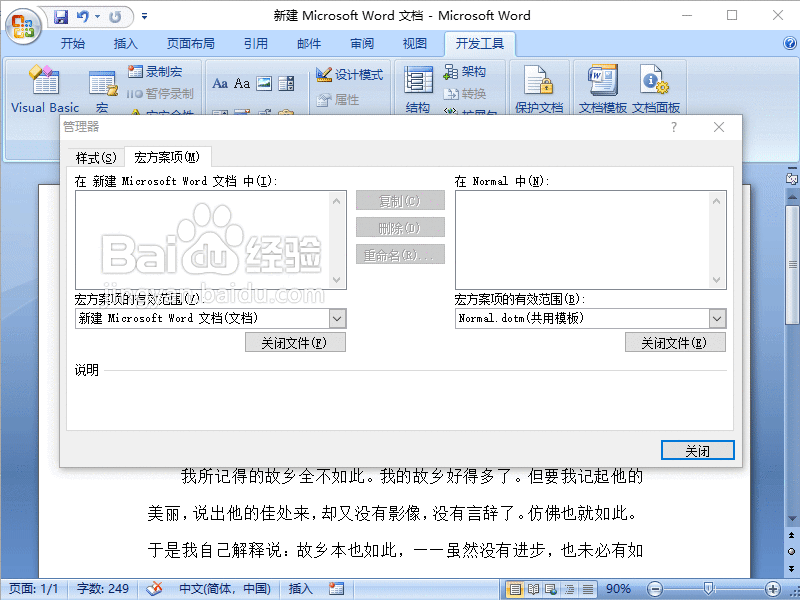Image resolution: width=800 pixels, height=600 pixels.
Task: Open the Macros (宏) button in ribbon
Action: (102, 91)
